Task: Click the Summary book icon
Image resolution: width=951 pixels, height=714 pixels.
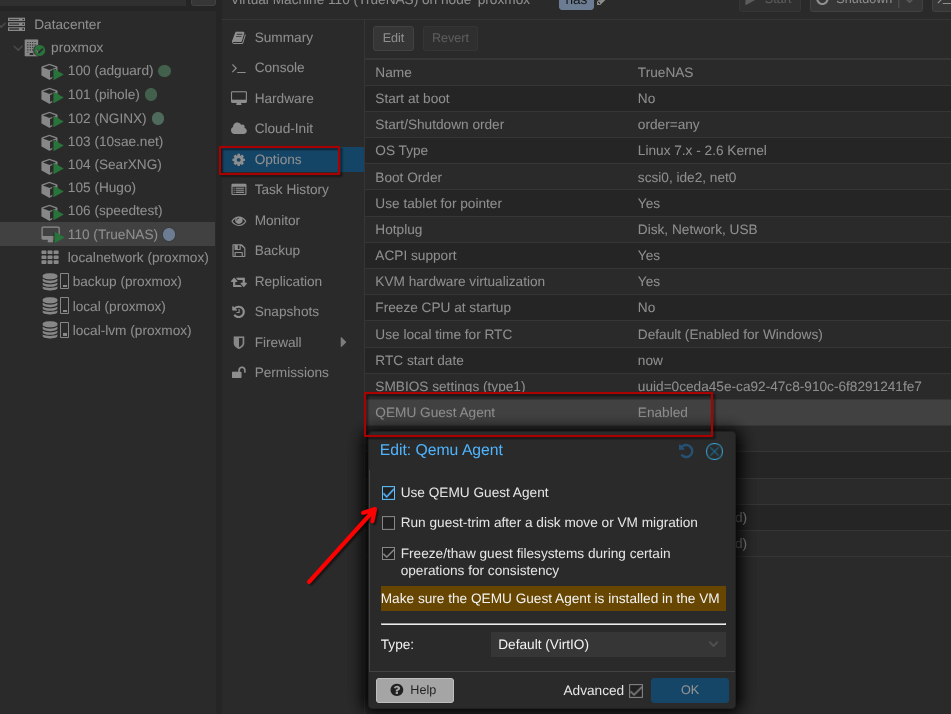Action: (239, 38)
